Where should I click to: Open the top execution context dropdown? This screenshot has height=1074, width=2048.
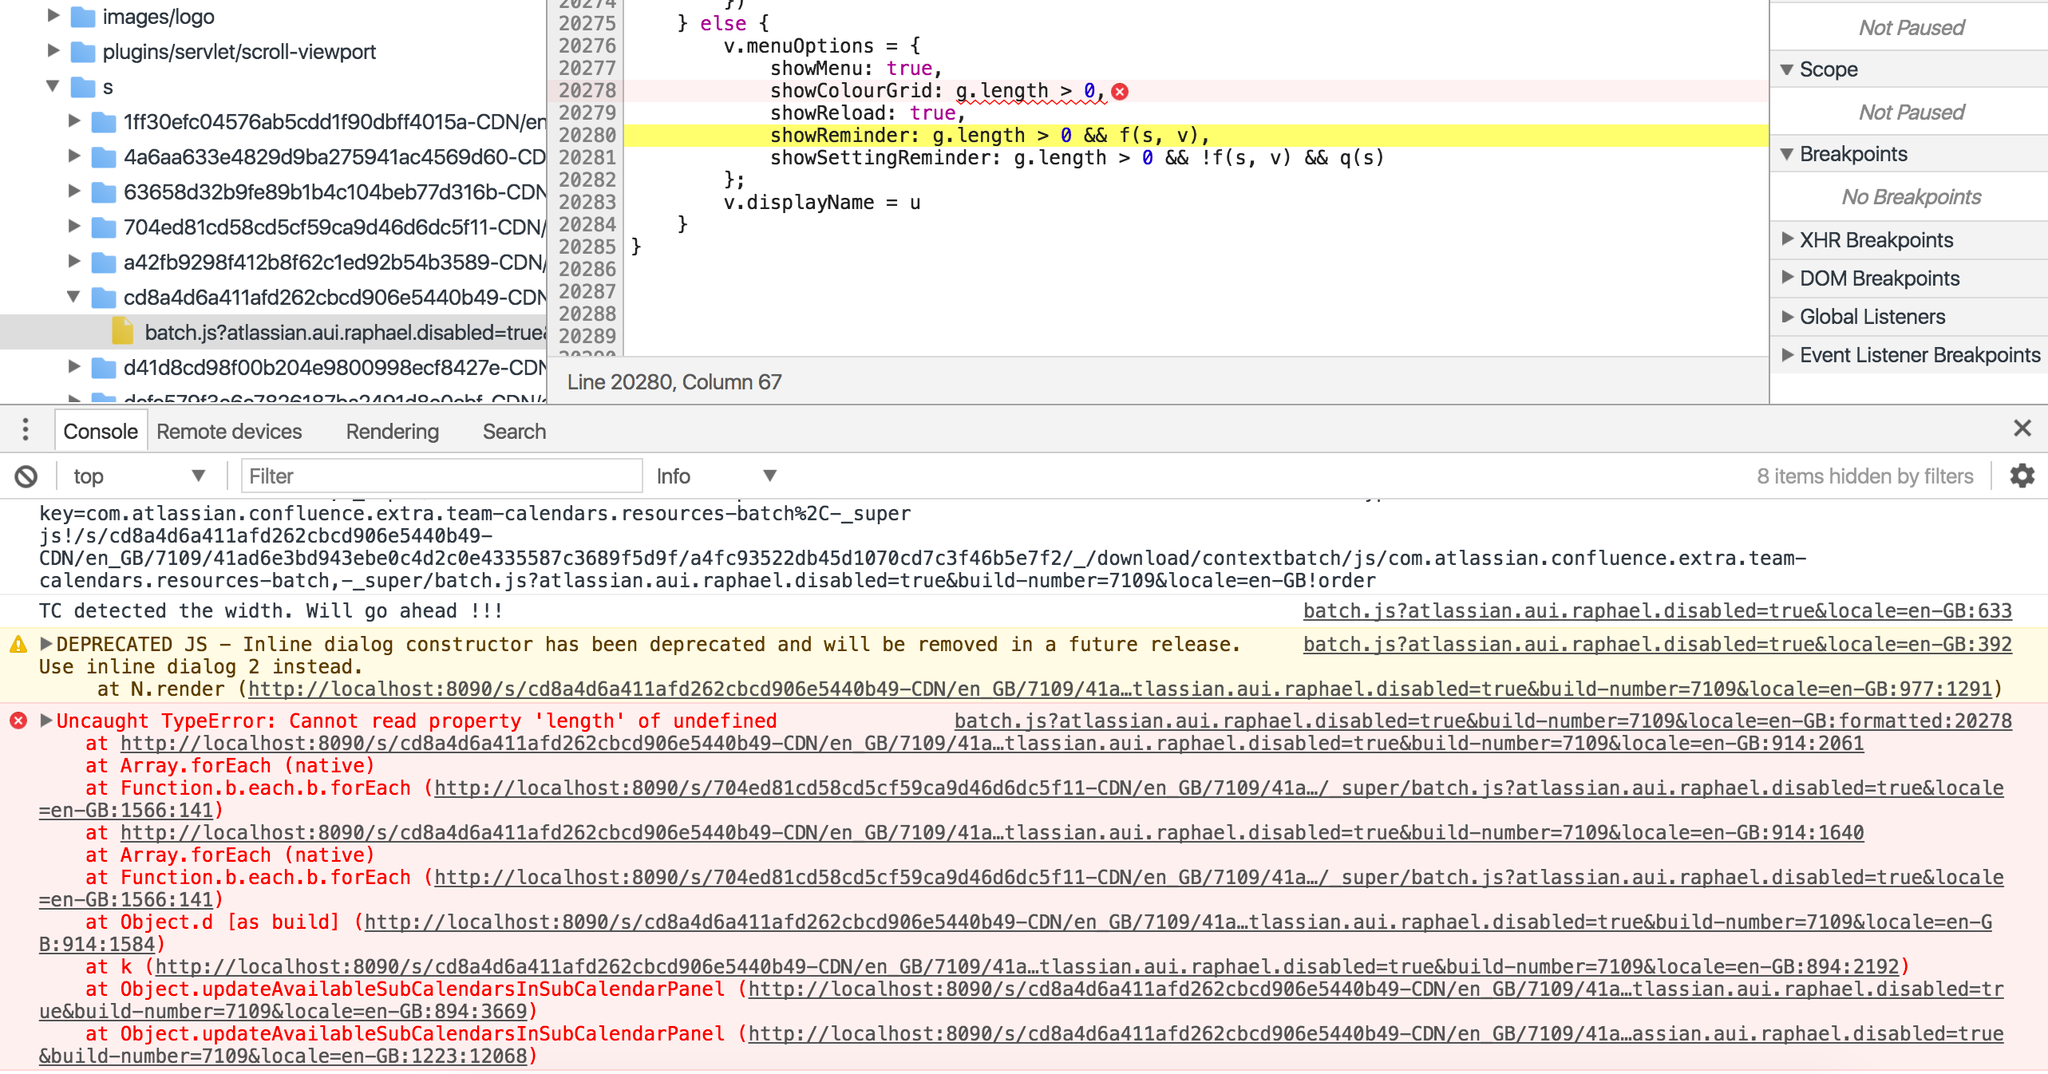click(x=138, y=477)
